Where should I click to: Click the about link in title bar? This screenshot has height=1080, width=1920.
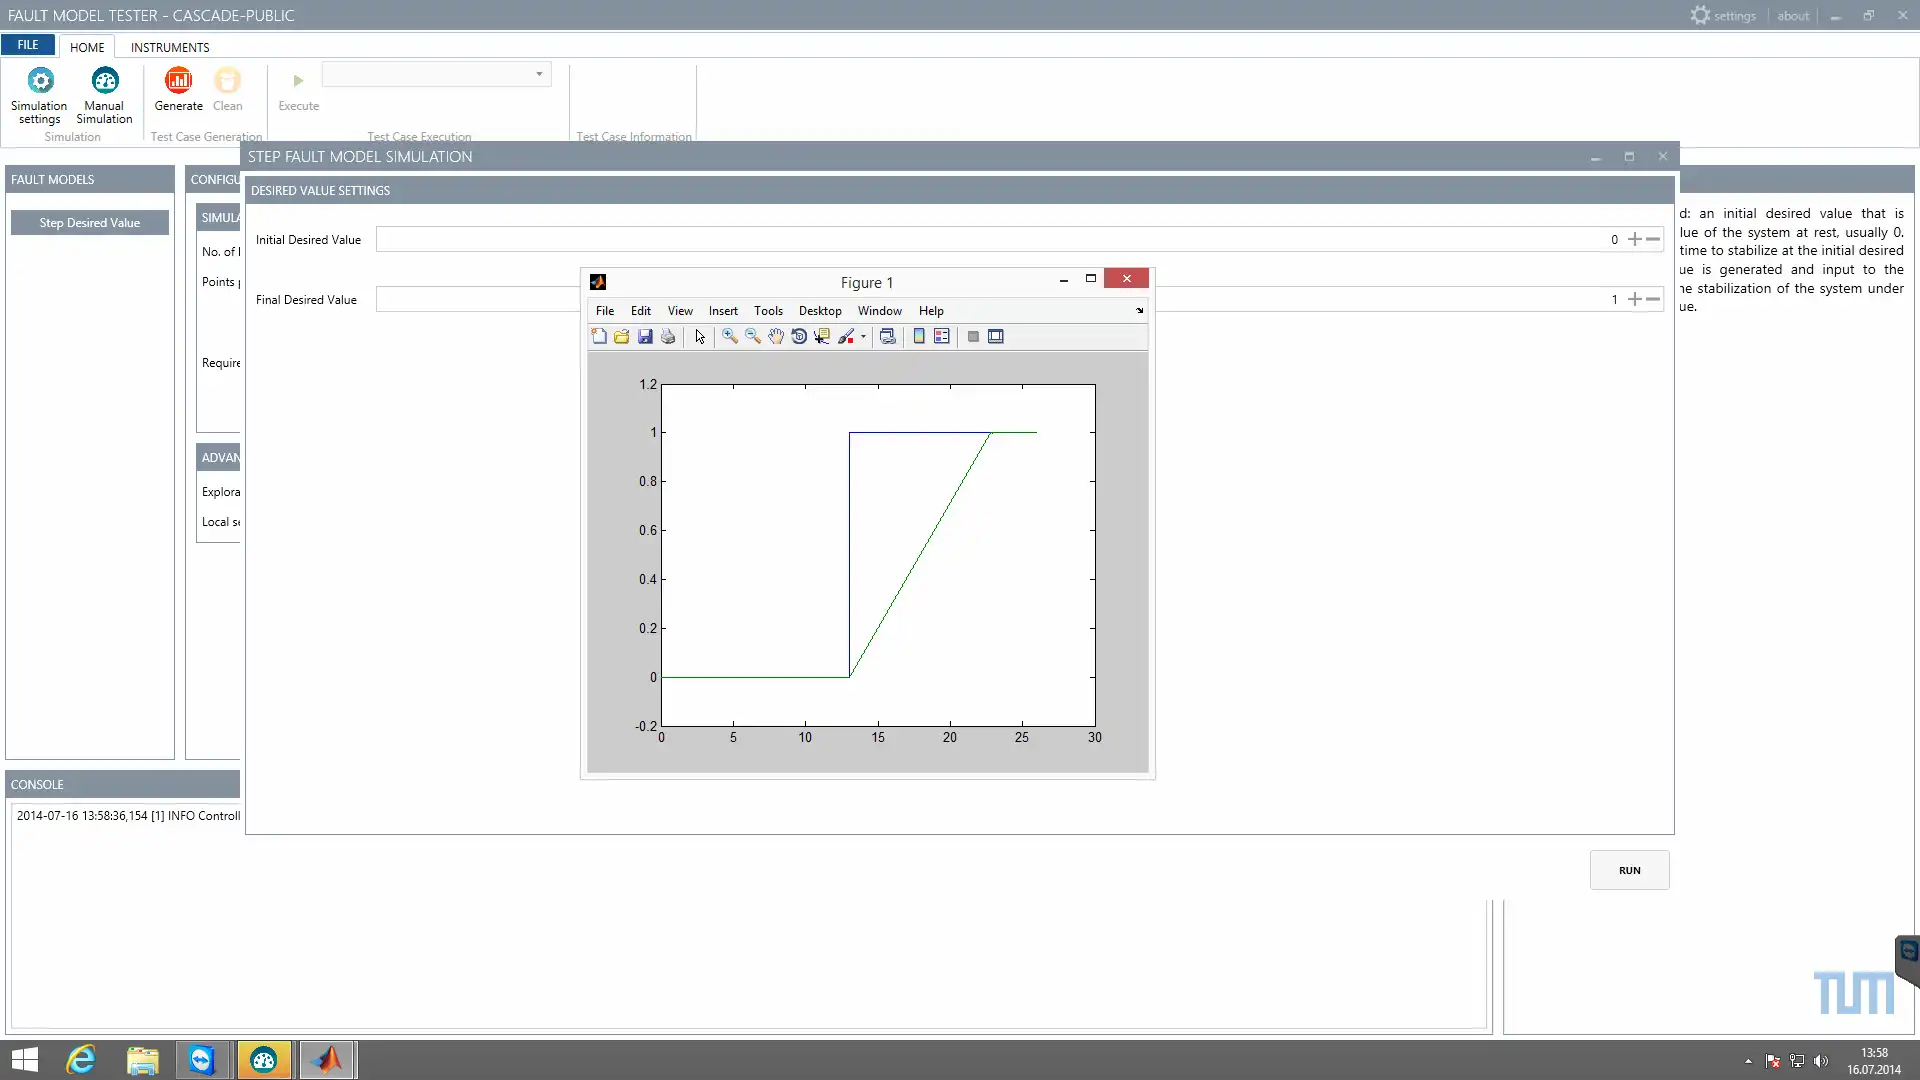(1793, 16)
